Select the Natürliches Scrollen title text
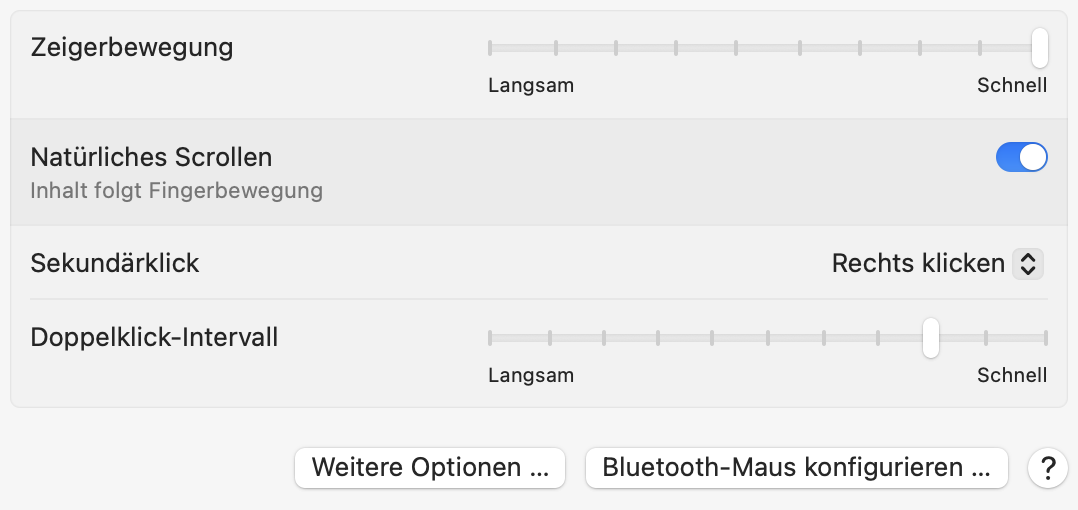The image size is (1078, 510). [x=151, y=157]
